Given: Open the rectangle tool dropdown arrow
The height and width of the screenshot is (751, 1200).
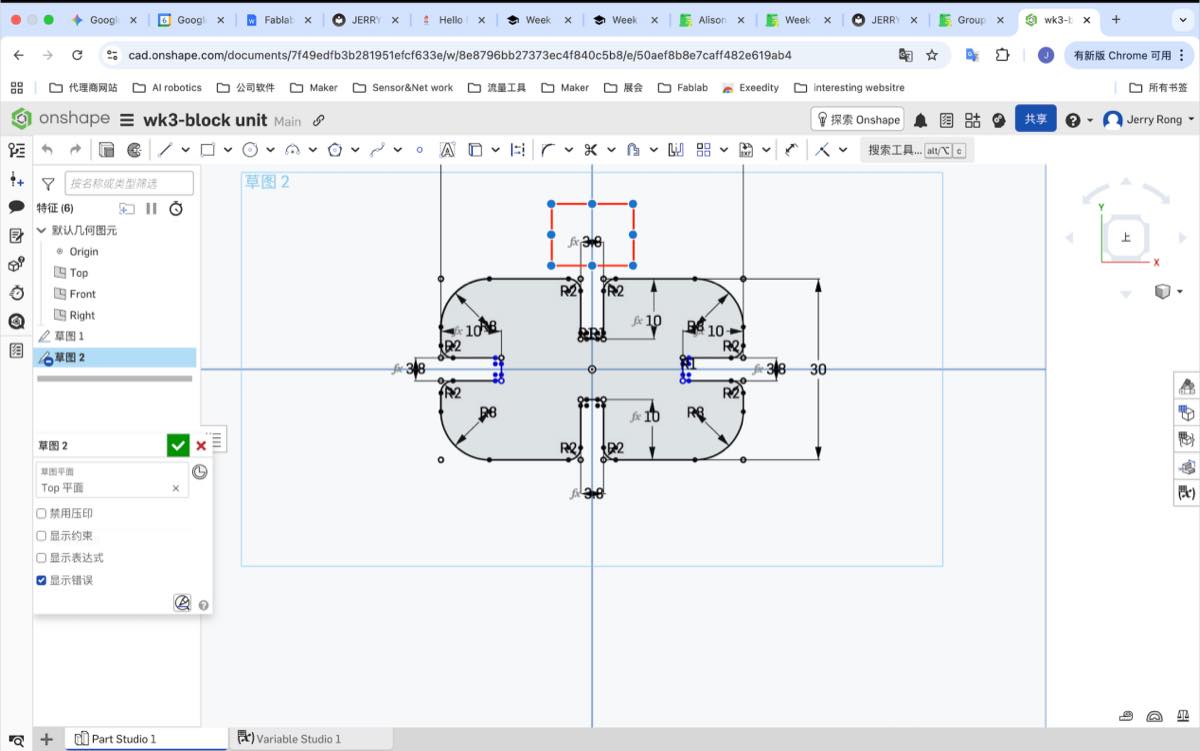Looking at the screenshot, I should [228, 150].
